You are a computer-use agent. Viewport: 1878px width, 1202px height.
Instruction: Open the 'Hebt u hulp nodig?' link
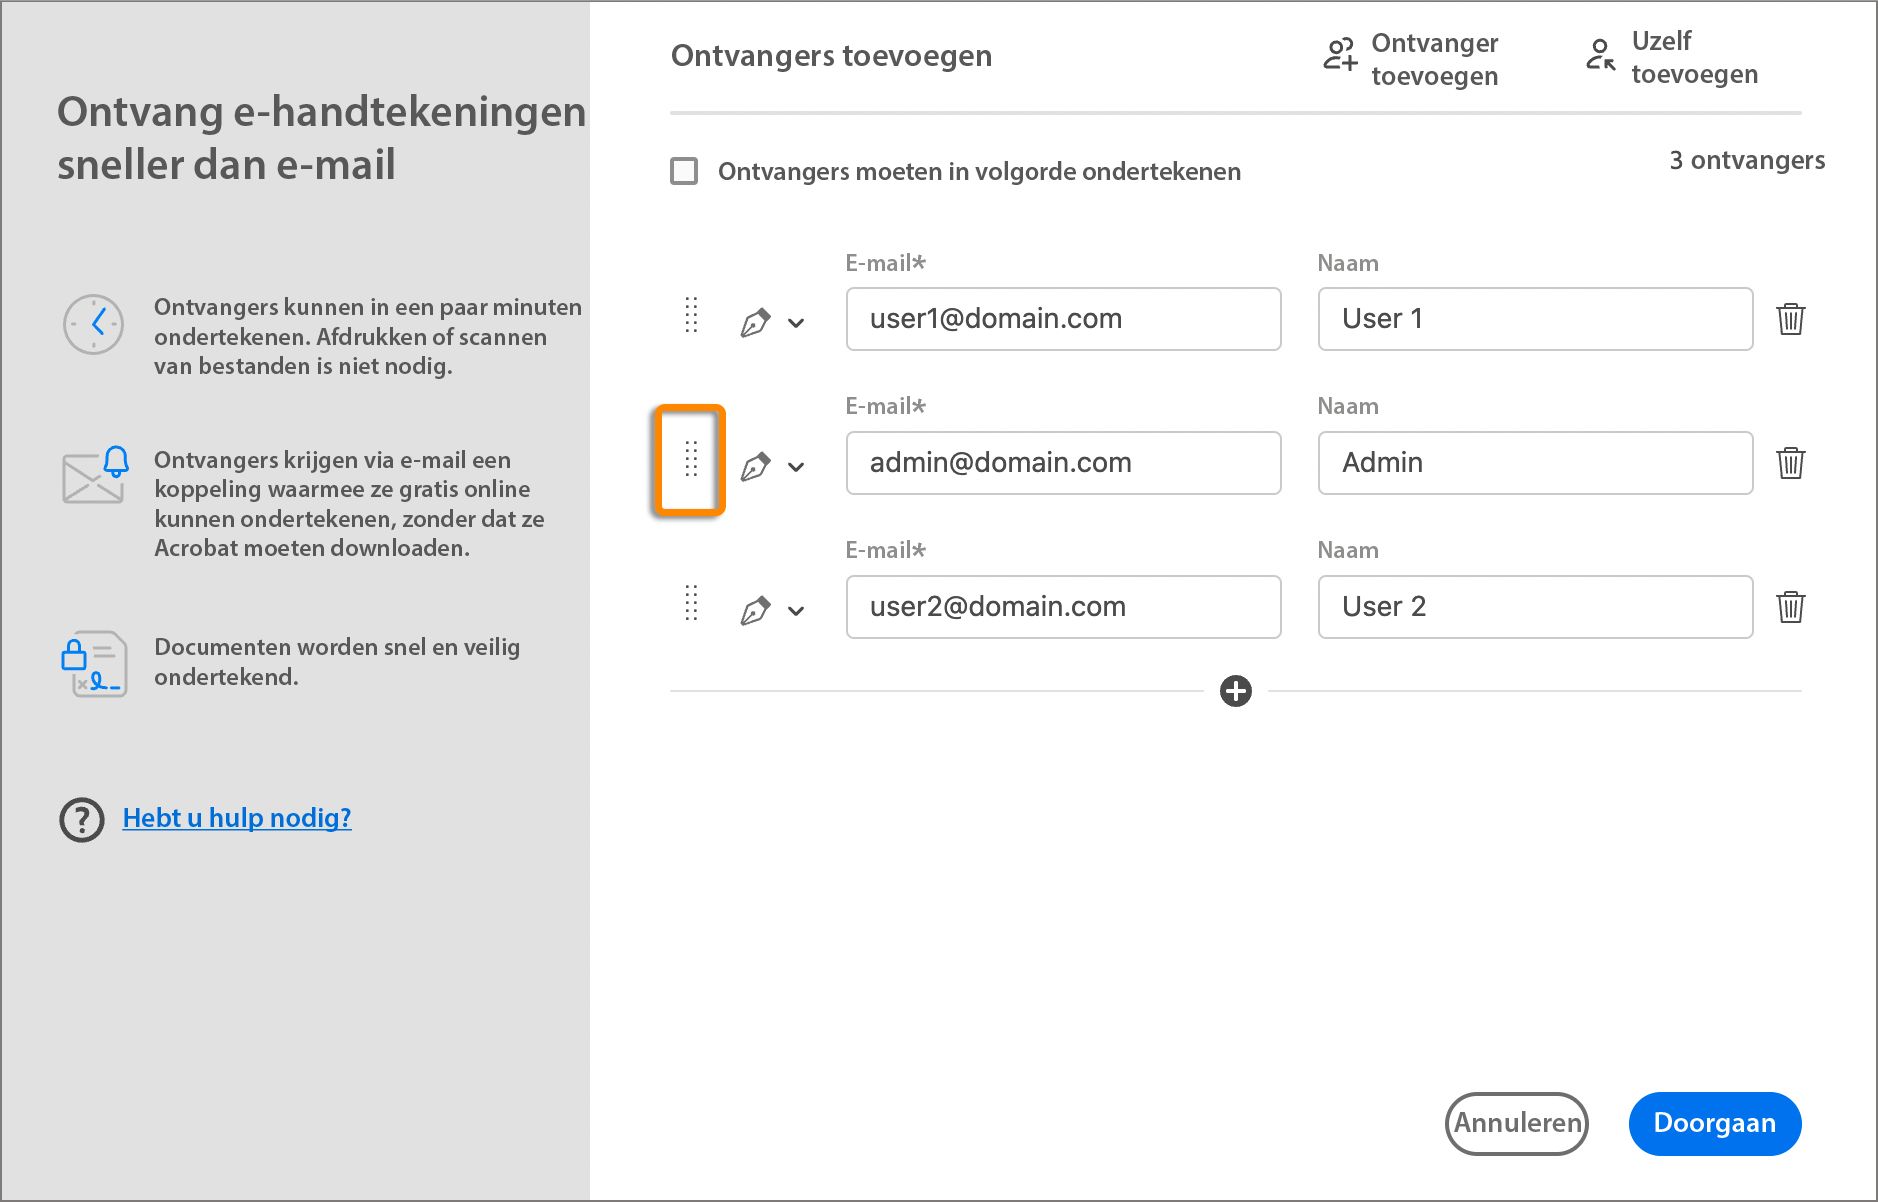236,818
